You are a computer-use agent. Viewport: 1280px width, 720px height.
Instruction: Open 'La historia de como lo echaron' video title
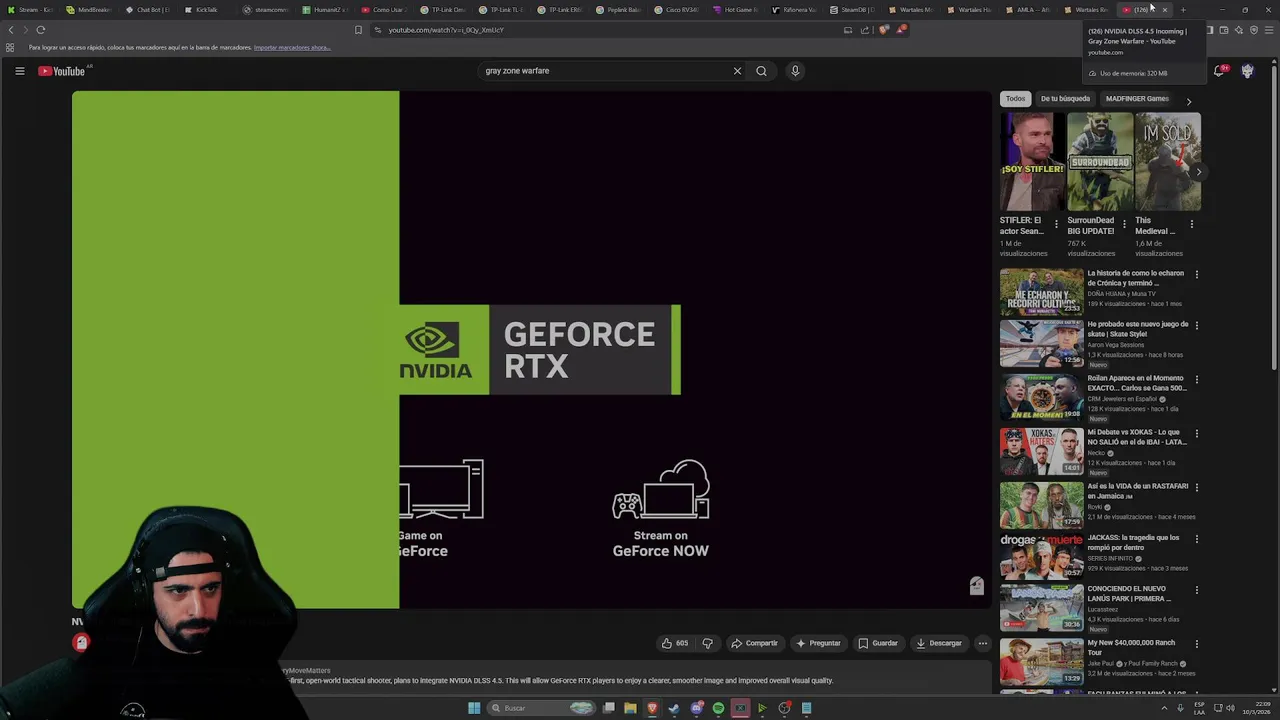pos(1136,278)
